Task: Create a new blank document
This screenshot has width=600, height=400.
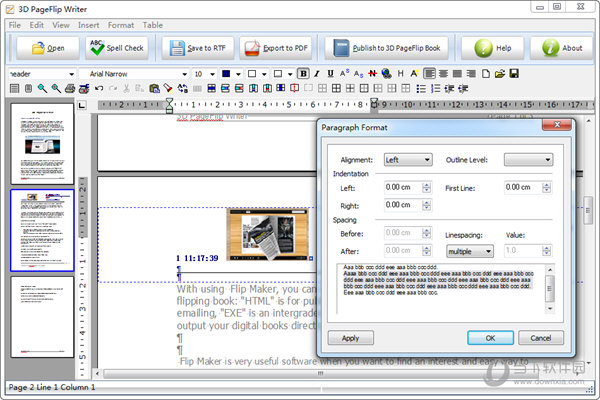Action: [486, 73]
